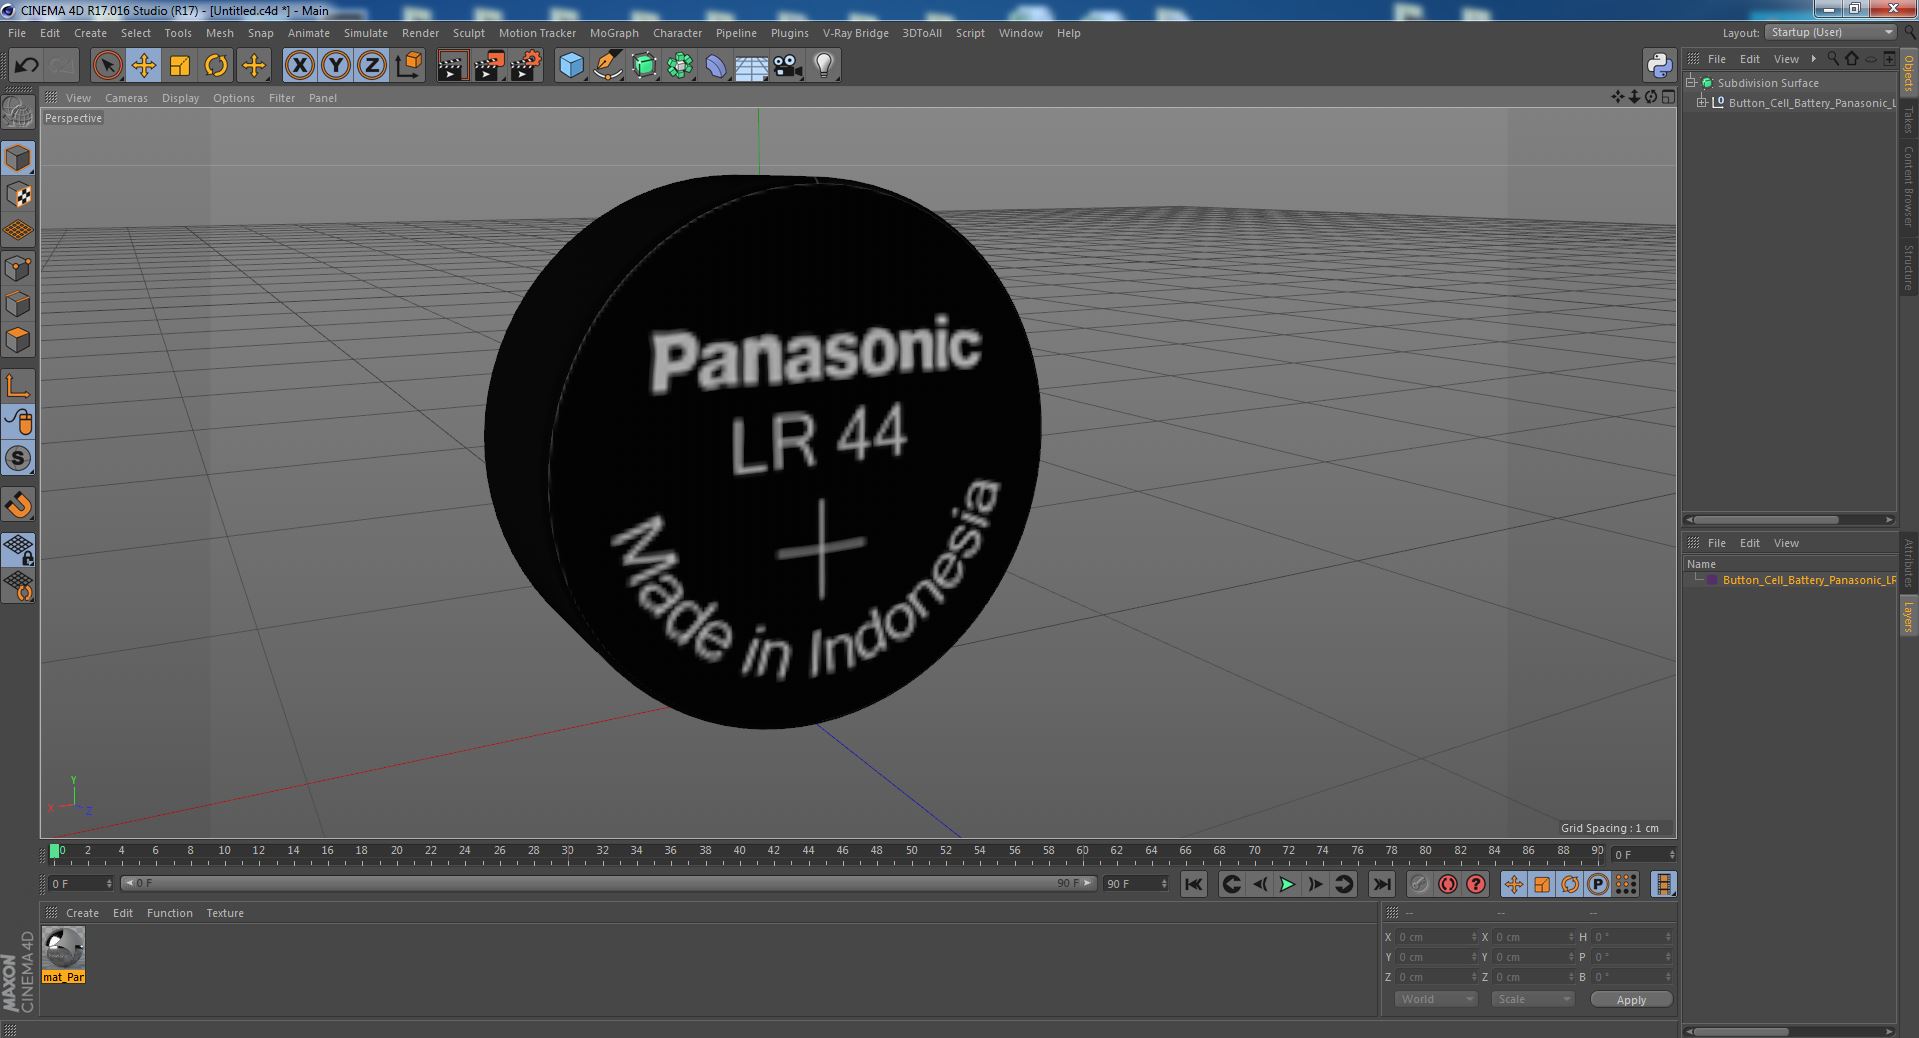
Task: Switch to Polygons mode
Action: 18,340
